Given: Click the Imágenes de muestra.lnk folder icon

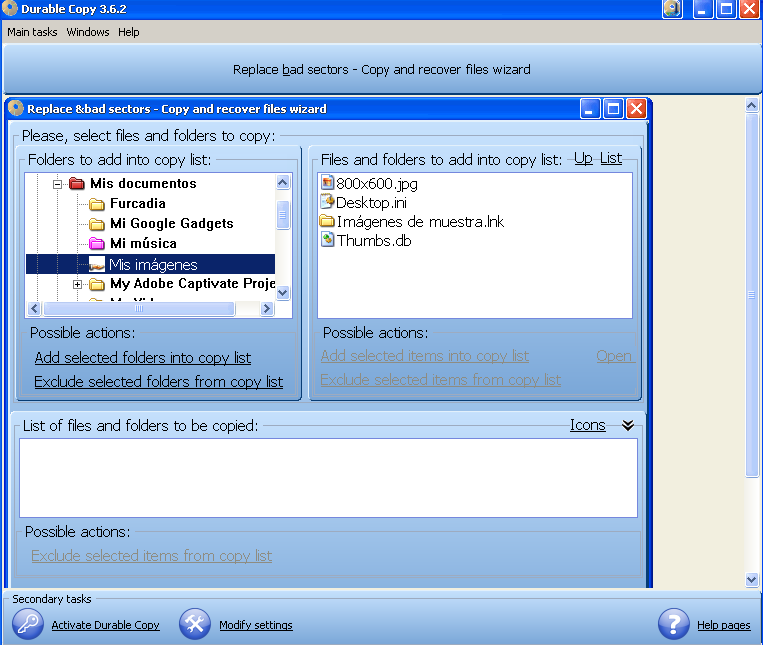Looking at the screenshot, I should click(327, 221).
